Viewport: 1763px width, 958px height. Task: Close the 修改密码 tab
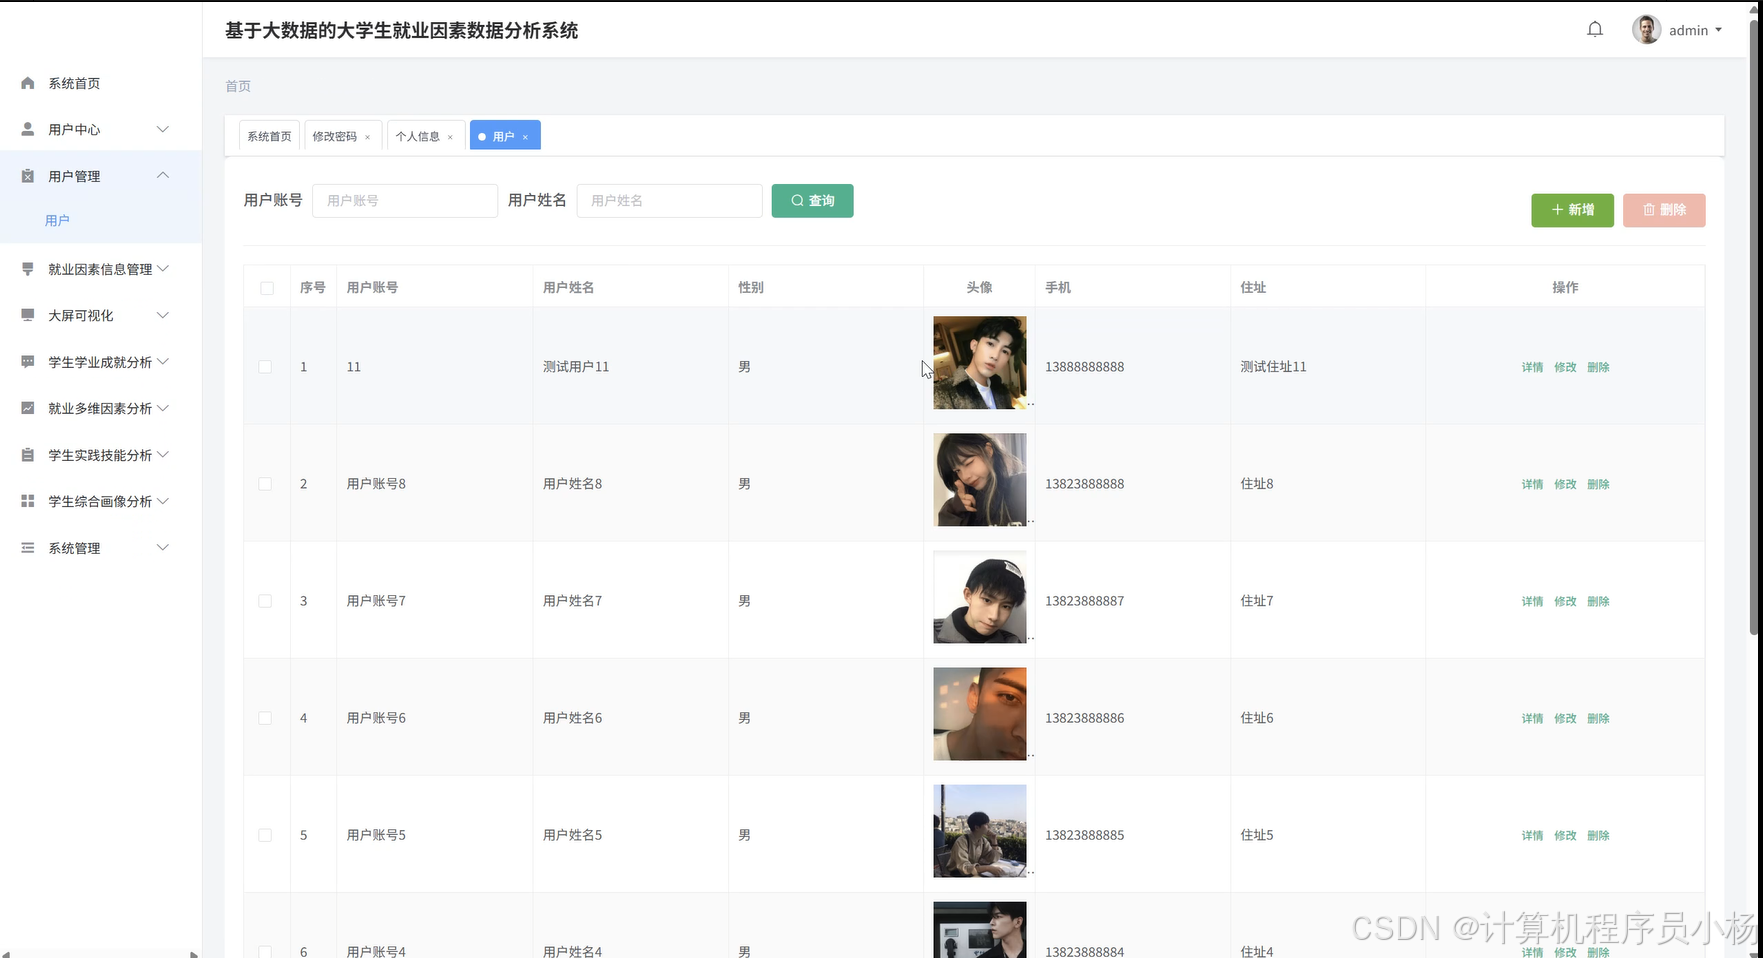[367, 137]
